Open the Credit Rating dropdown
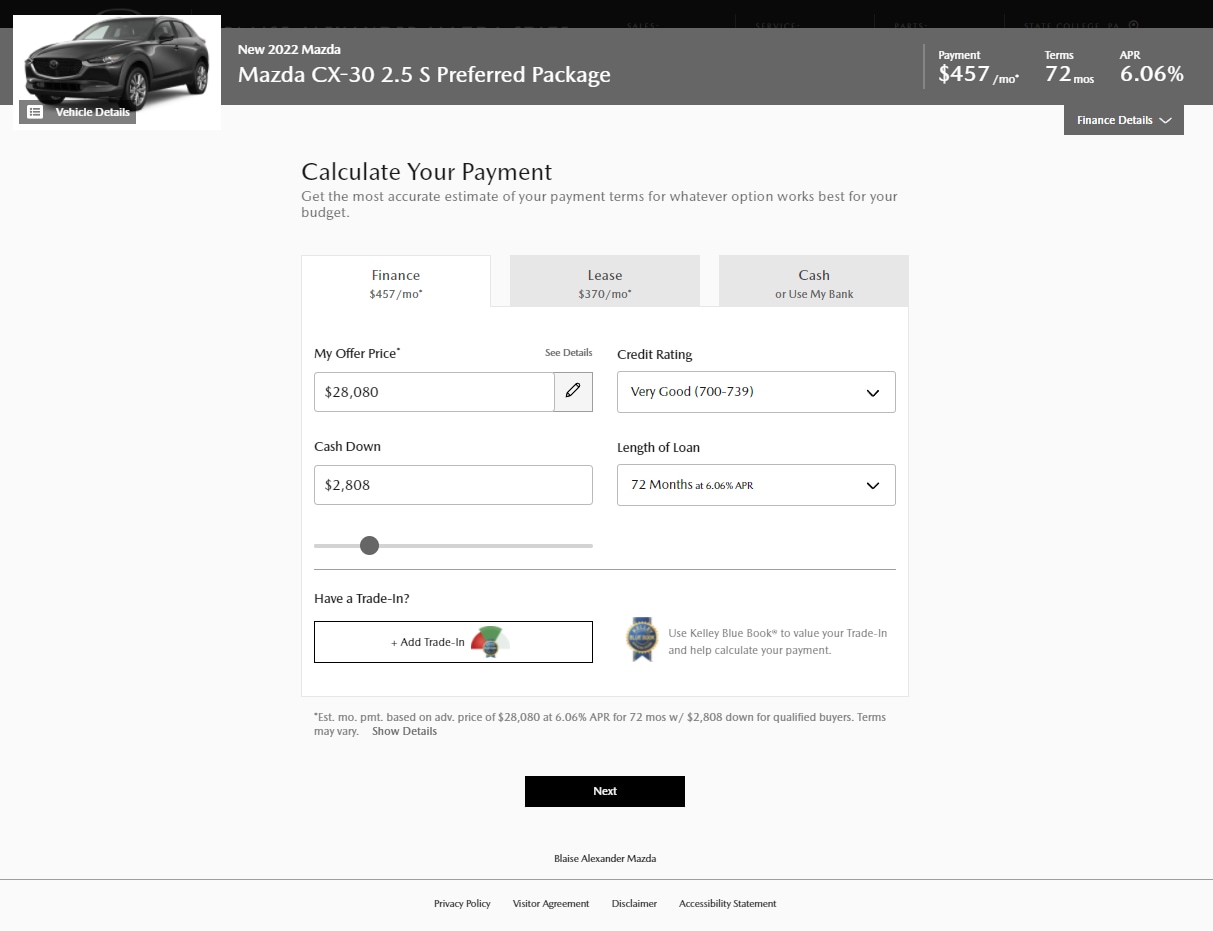1213x931 pixels. 756,392
